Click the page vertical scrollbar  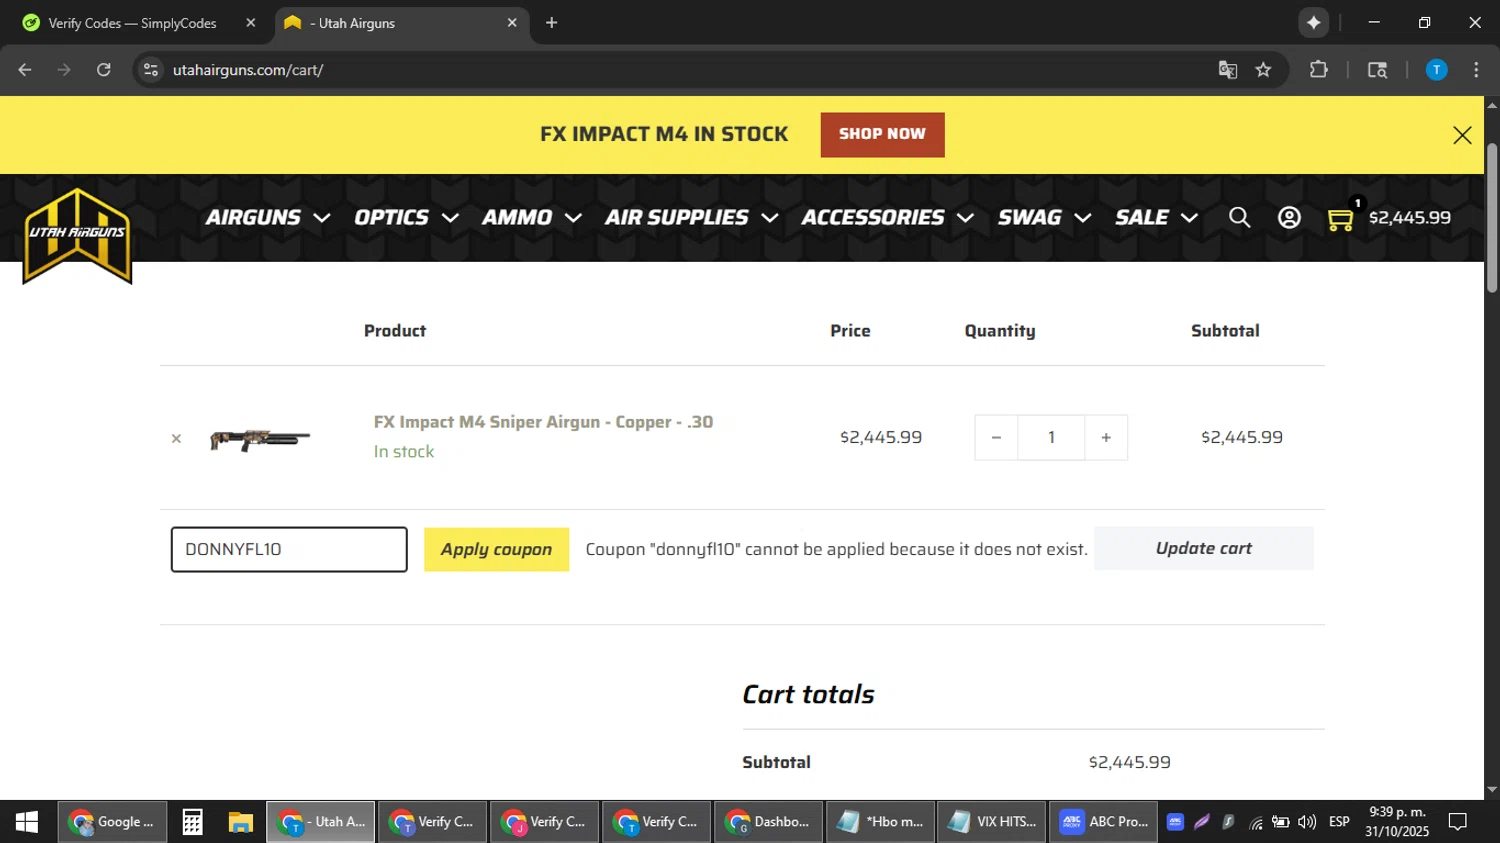(x=1492, y=218)
